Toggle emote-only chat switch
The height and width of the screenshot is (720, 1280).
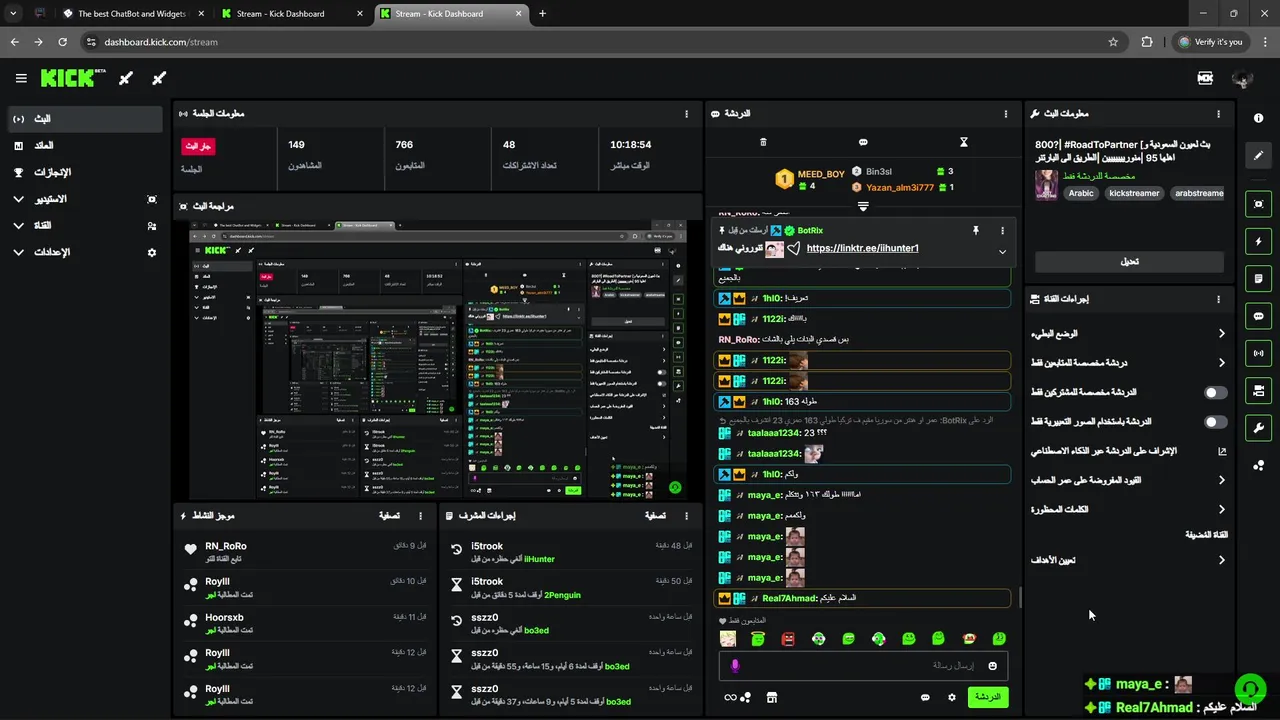point(1216,422)
